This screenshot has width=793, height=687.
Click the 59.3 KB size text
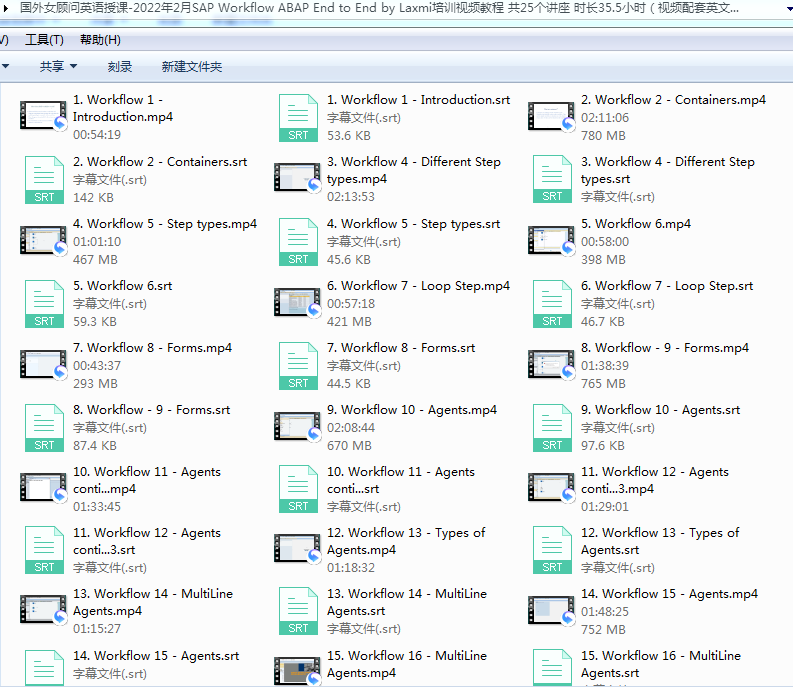pyautogui.click(x=95, y=322)
